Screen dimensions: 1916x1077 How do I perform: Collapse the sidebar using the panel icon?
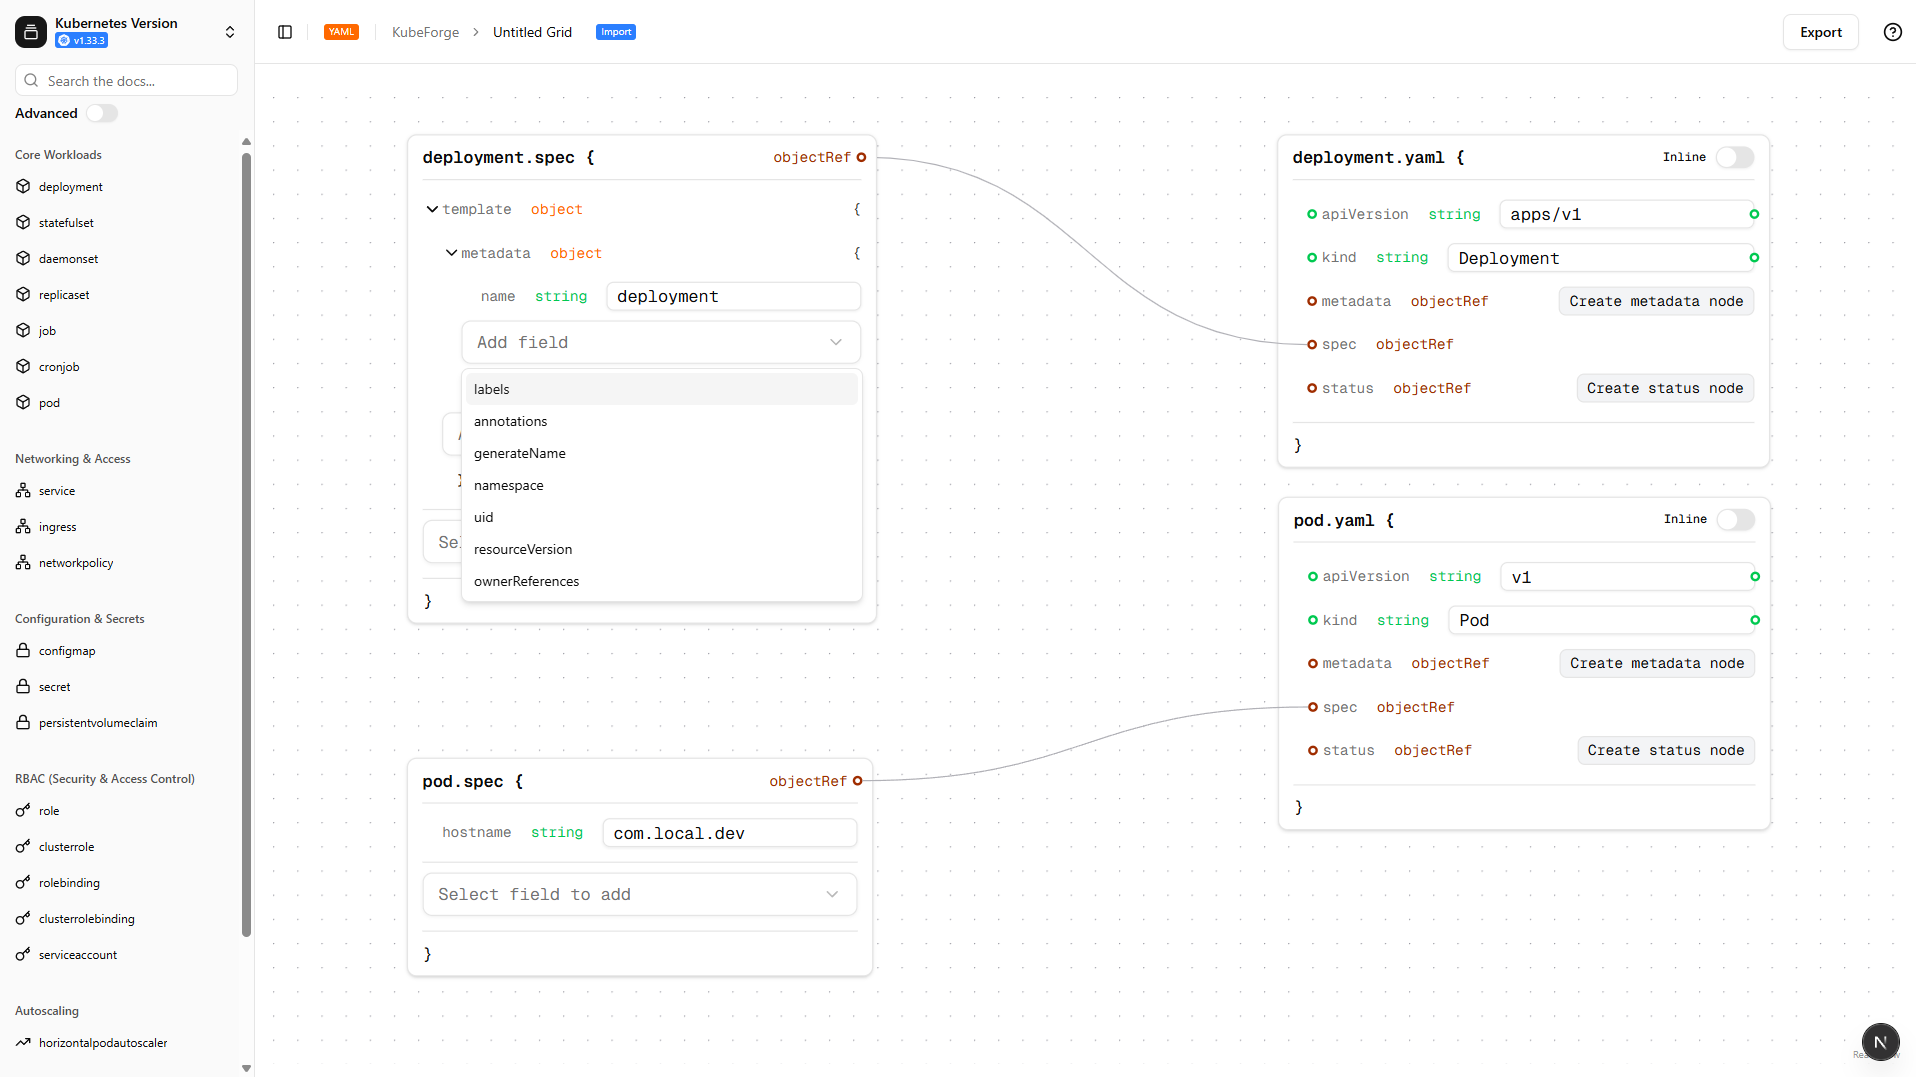285,31
